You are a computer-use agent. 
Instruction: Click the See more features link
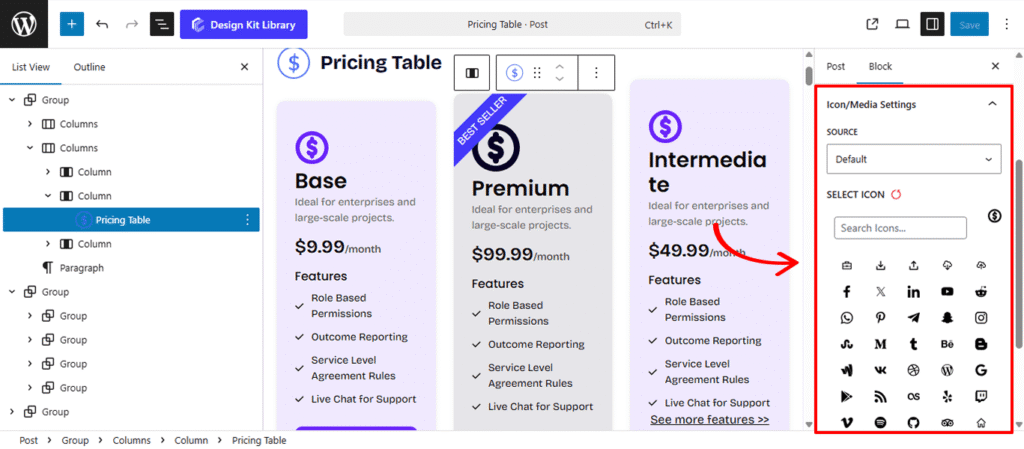pos(709,420)
